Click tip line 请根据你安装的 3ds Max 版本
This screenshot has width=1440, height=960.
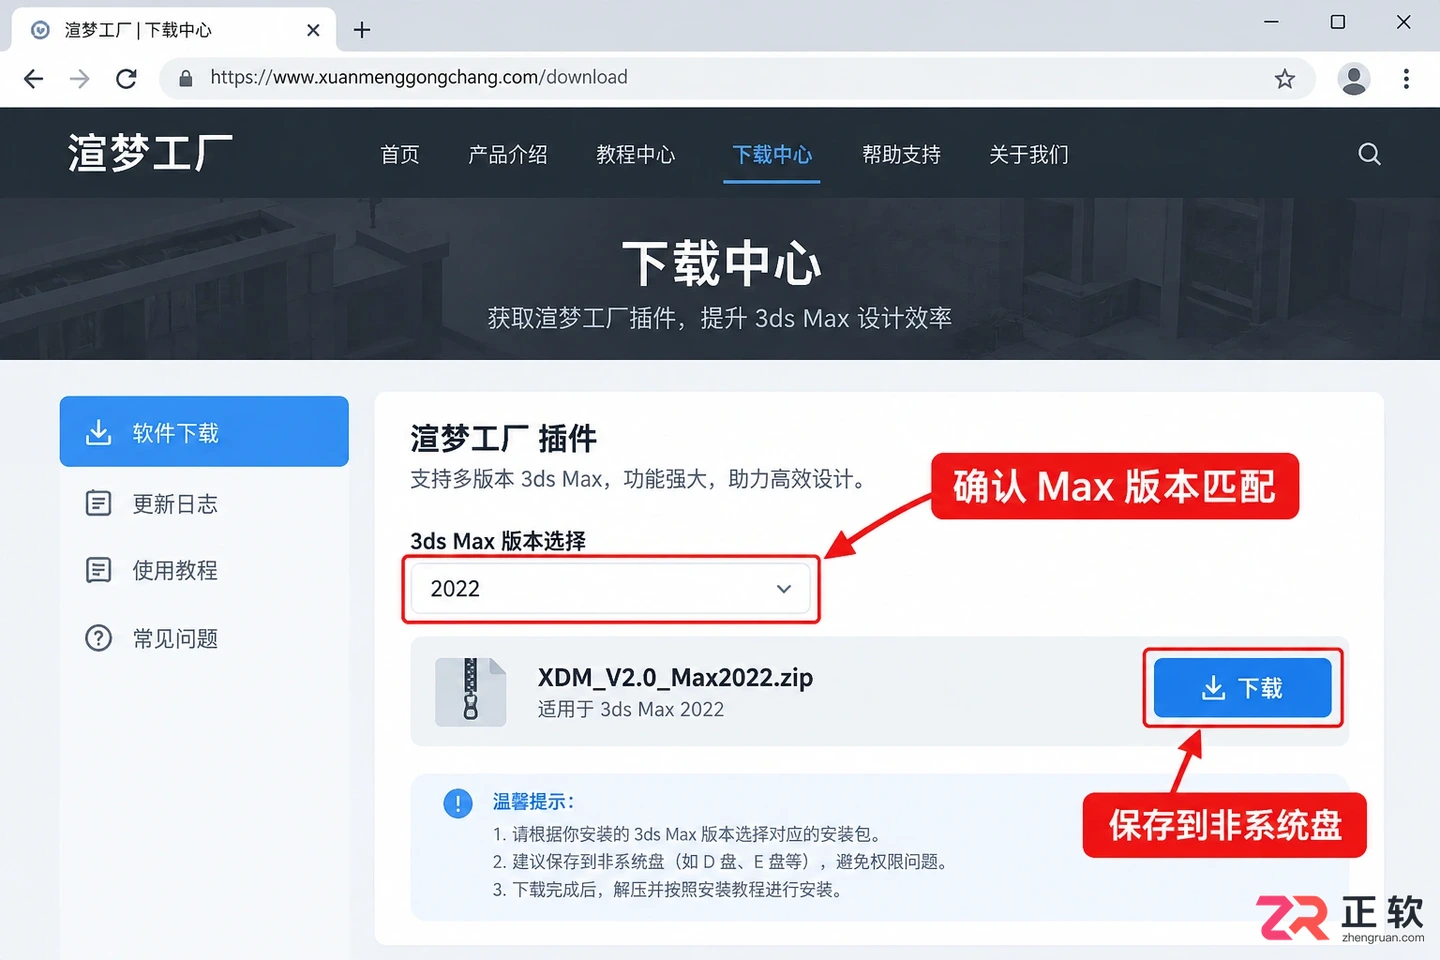(686, 834)
